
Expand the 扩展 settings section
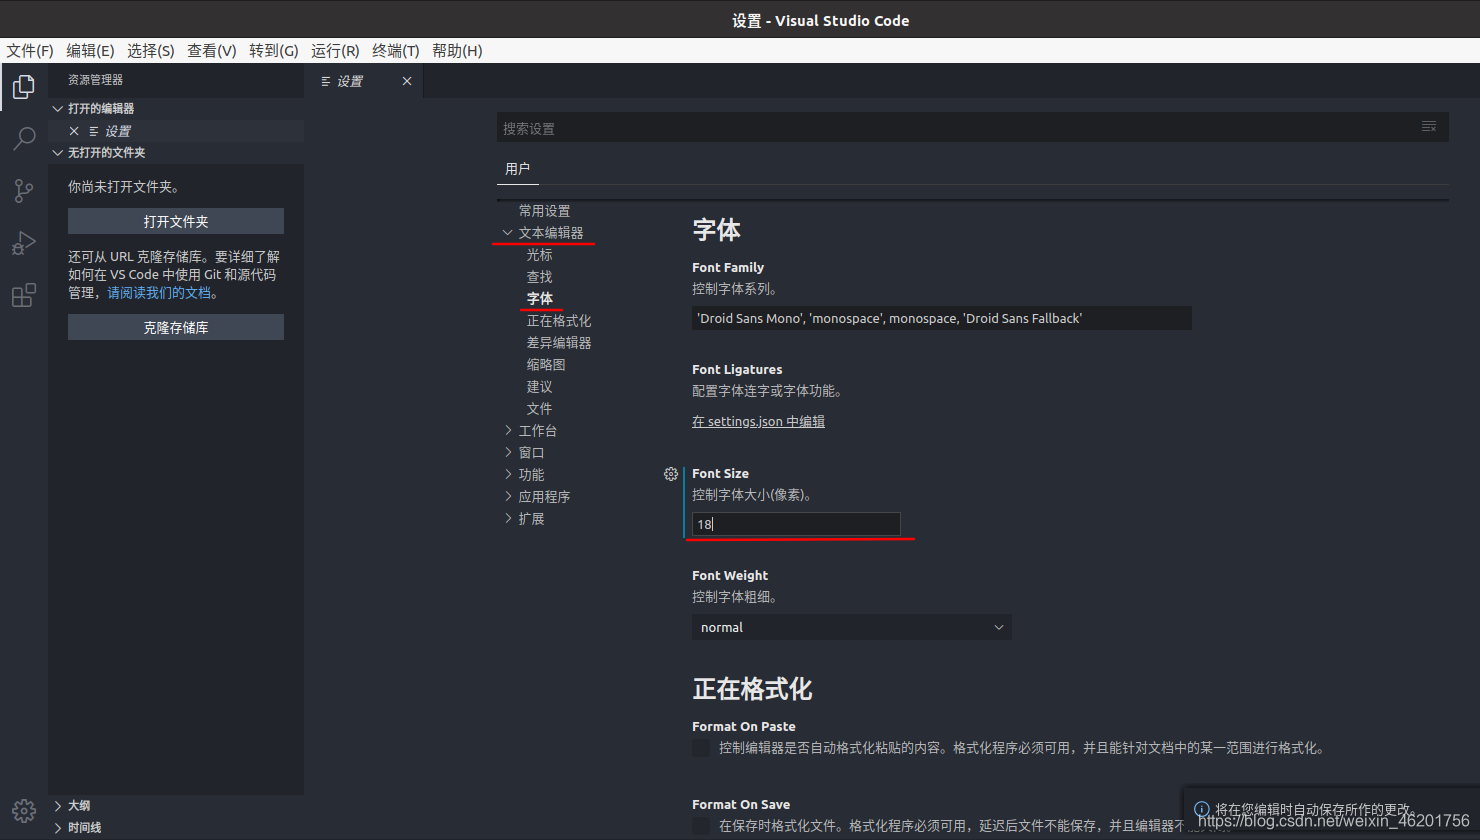click(x=508, y=519)
